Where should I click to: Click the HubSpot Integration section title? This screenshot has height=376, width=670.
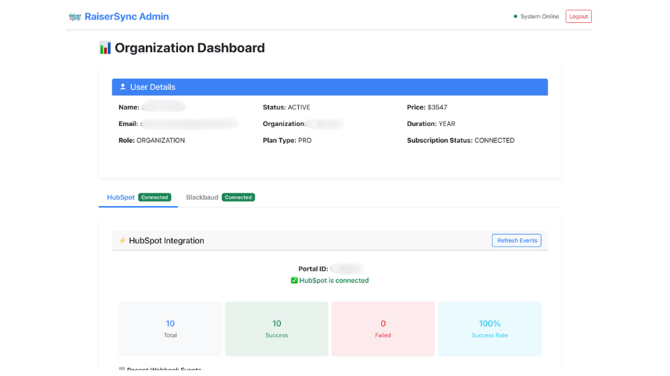point(167,241)
